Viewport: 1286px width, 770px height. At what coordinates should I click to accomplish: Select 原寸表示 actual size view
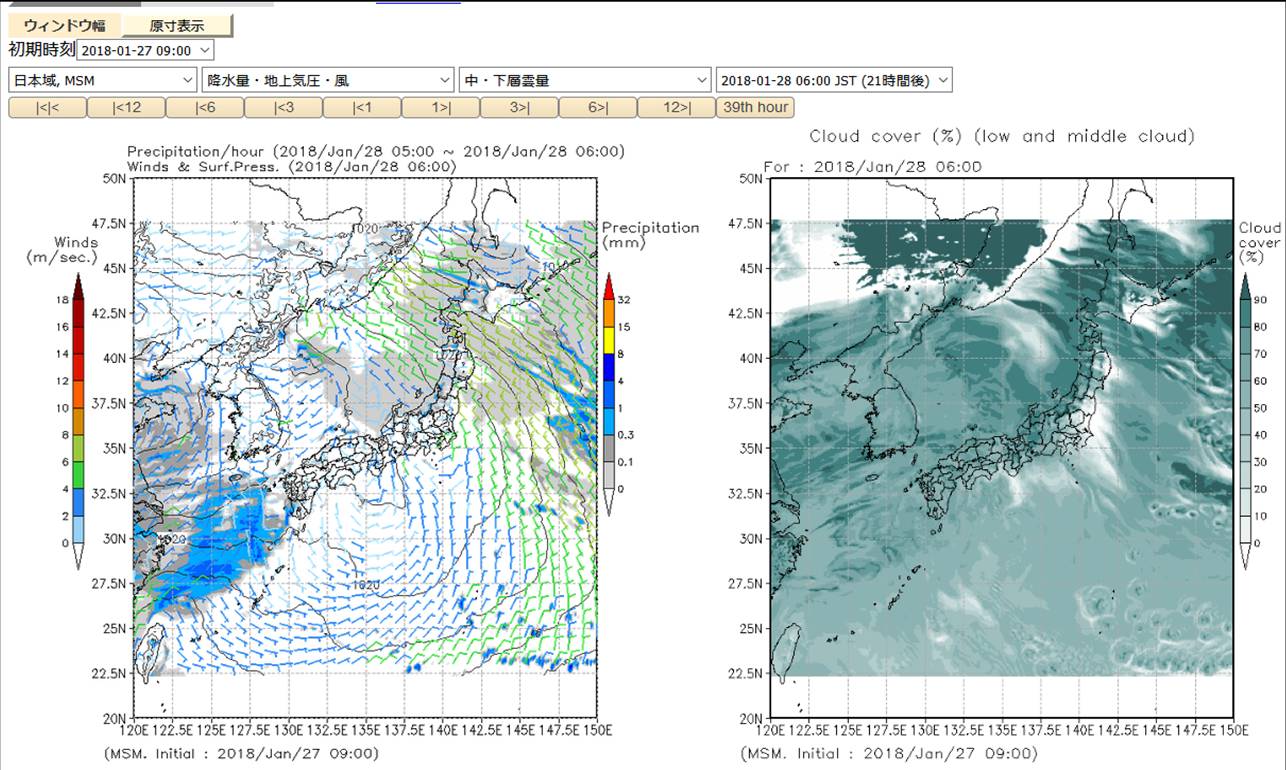177,26
